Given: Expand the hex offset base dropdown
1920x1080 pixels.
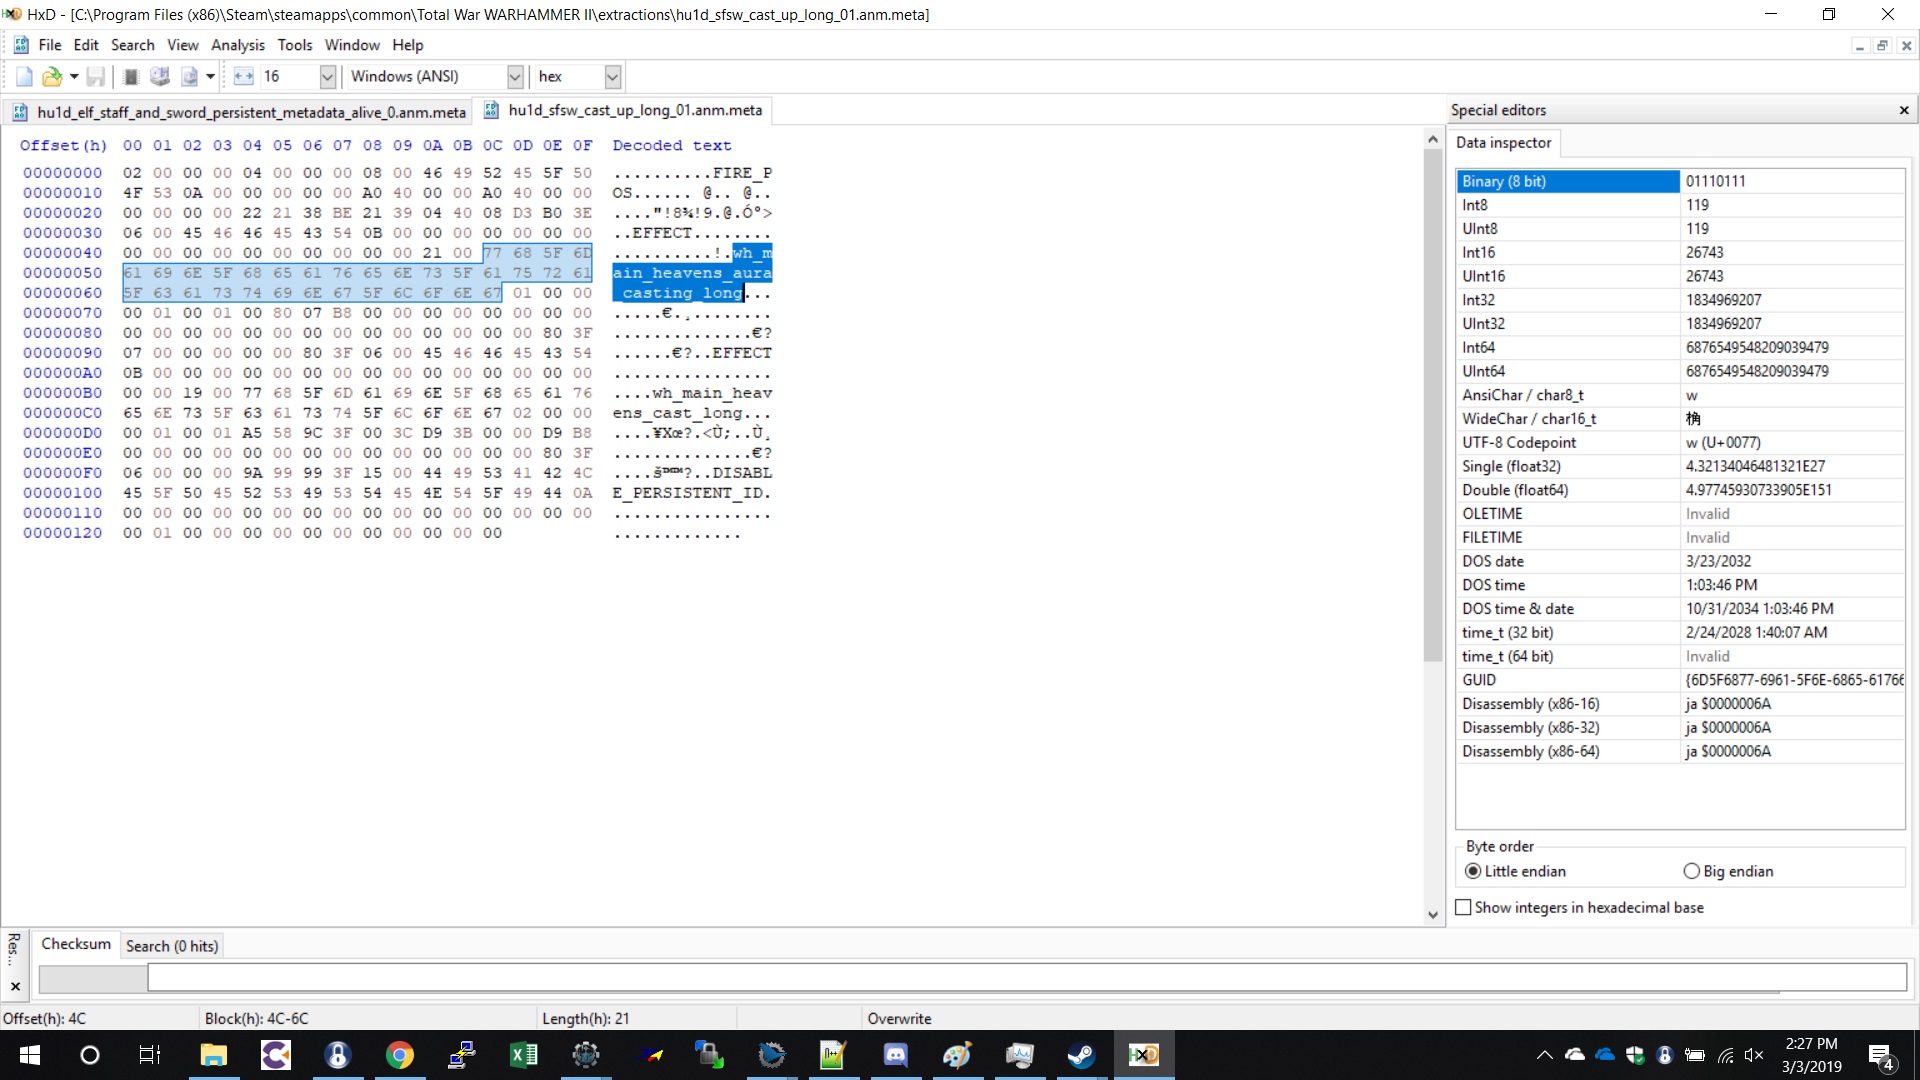Looking at the screenshot, I should [613, 77].
